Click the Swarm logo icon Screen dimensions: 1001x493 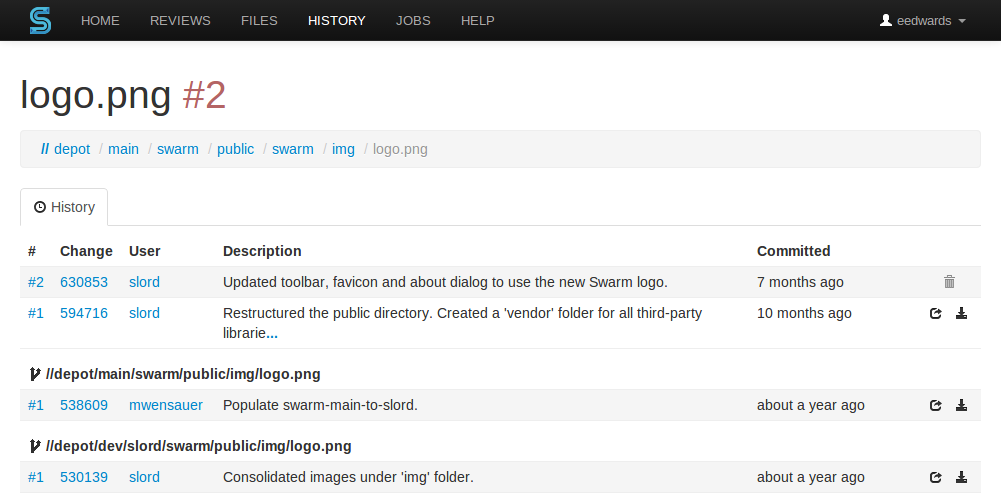click(40, 20)
